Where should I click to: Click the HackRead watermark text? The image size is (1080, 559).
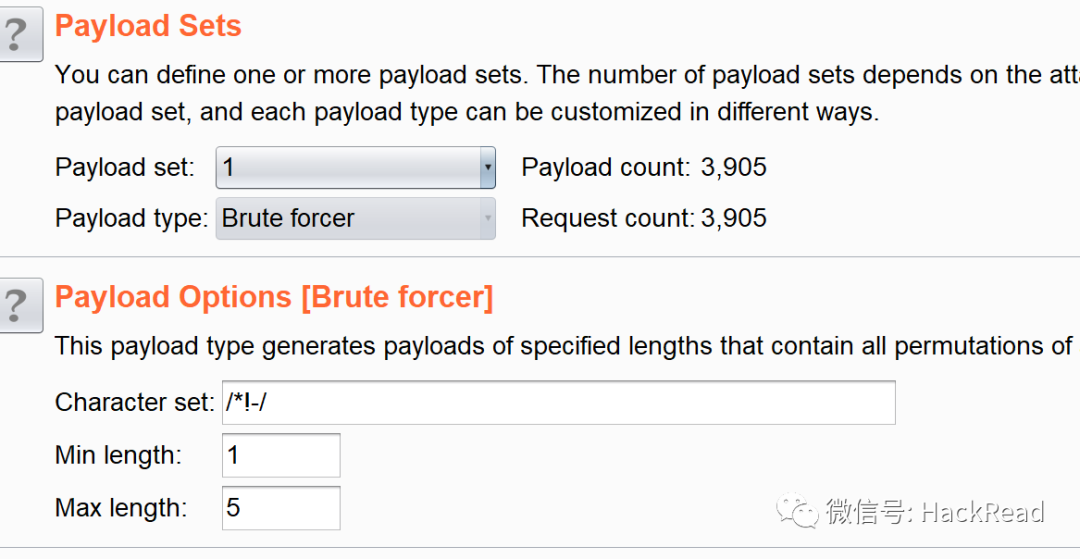982,512
